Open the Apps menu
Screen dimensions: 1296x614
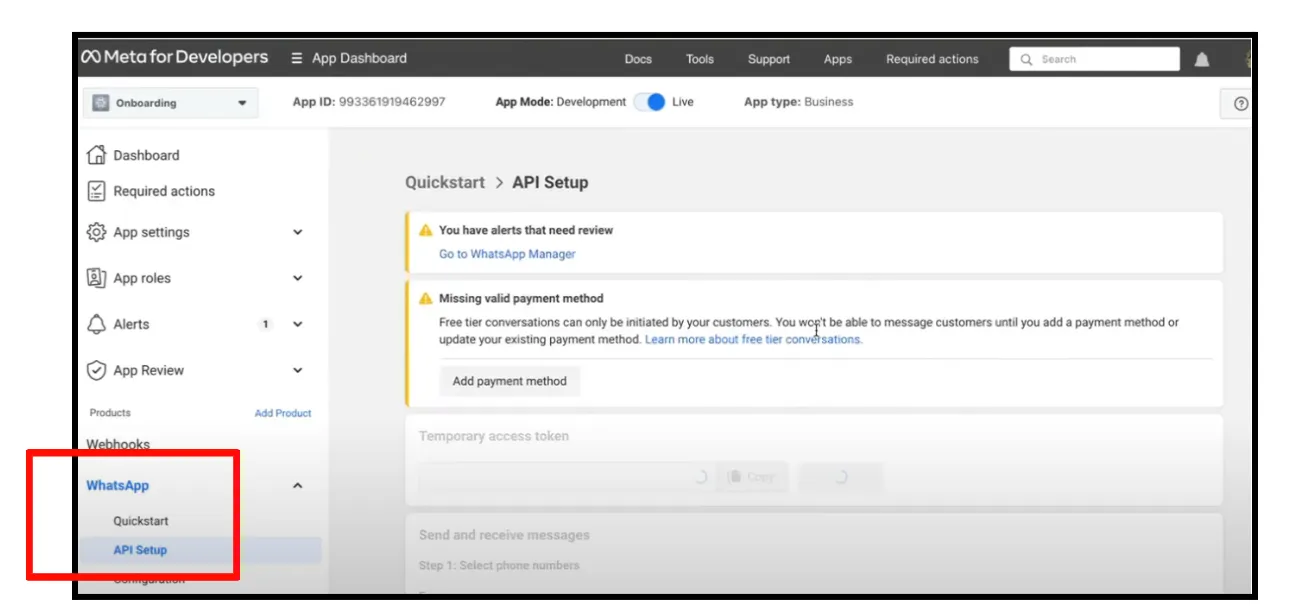pyautogui.click(x=838, y=59)
